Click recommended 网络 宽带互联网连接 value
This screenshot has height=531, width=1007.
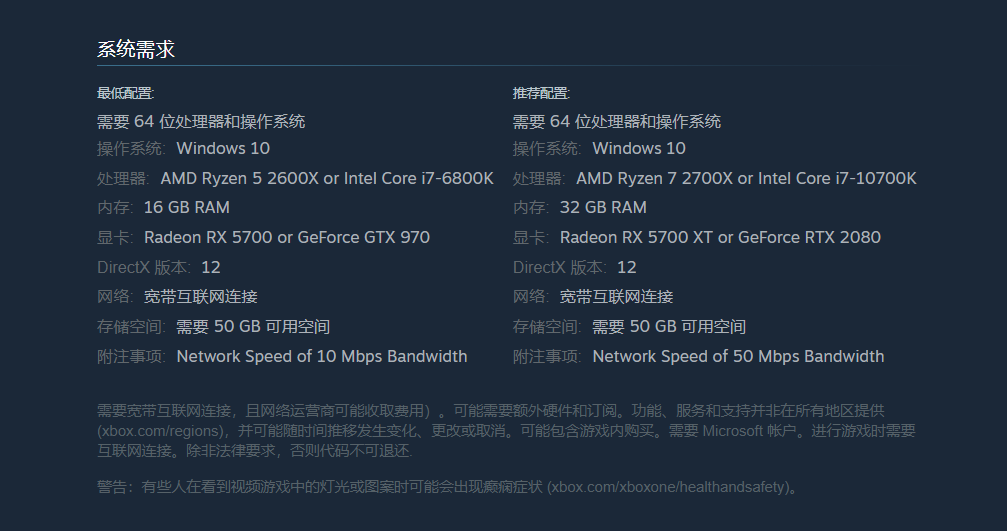tap(617, 297)
